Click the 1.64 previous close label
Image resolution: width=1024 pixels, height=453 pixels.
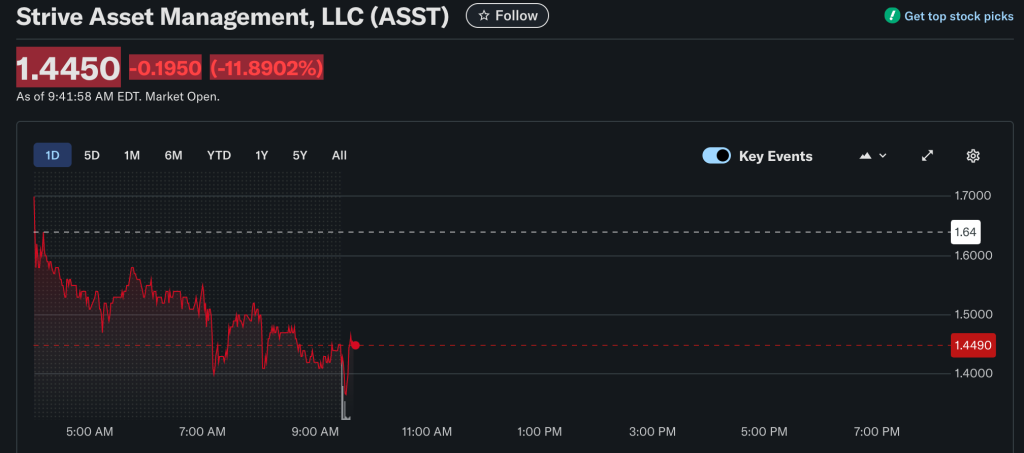click(x=964, y=232)
